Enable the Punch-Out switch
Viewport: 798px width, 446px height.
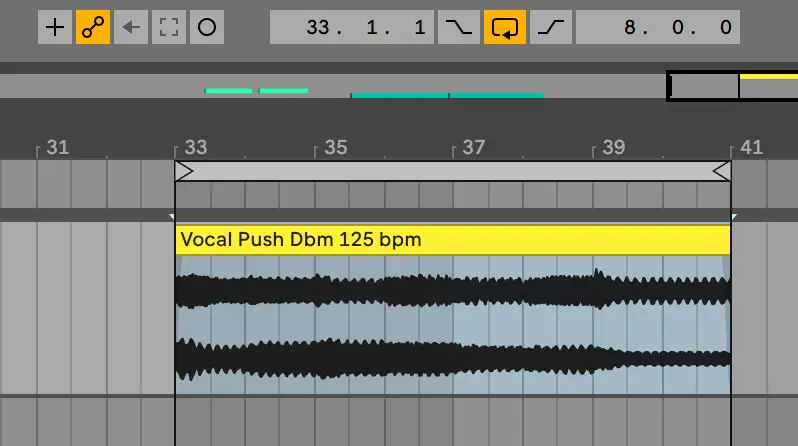[x=550, y=27]
